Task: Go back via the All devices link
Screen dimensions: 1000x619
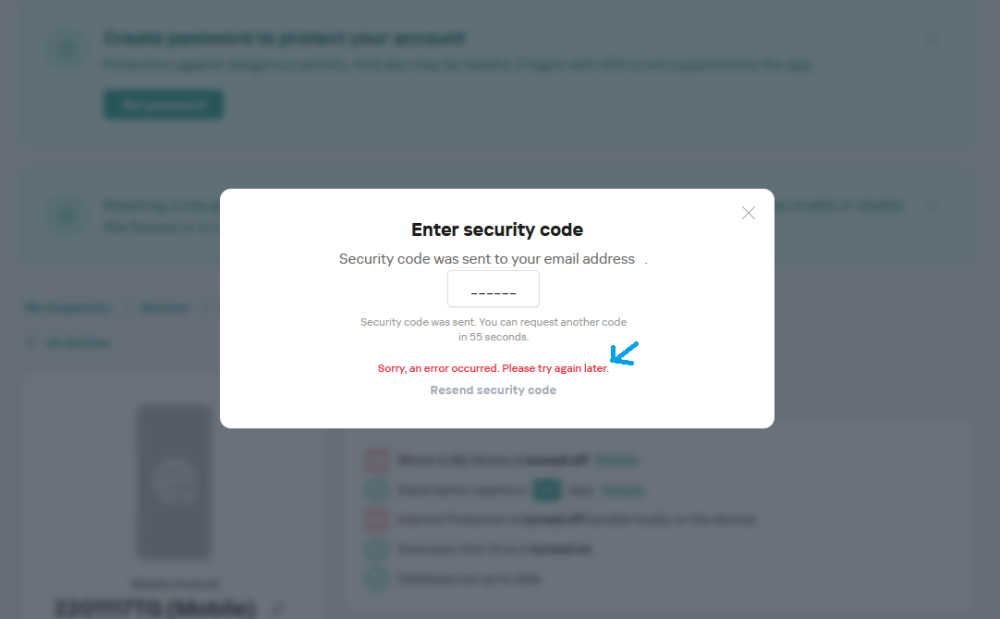Action: [68, 343]
